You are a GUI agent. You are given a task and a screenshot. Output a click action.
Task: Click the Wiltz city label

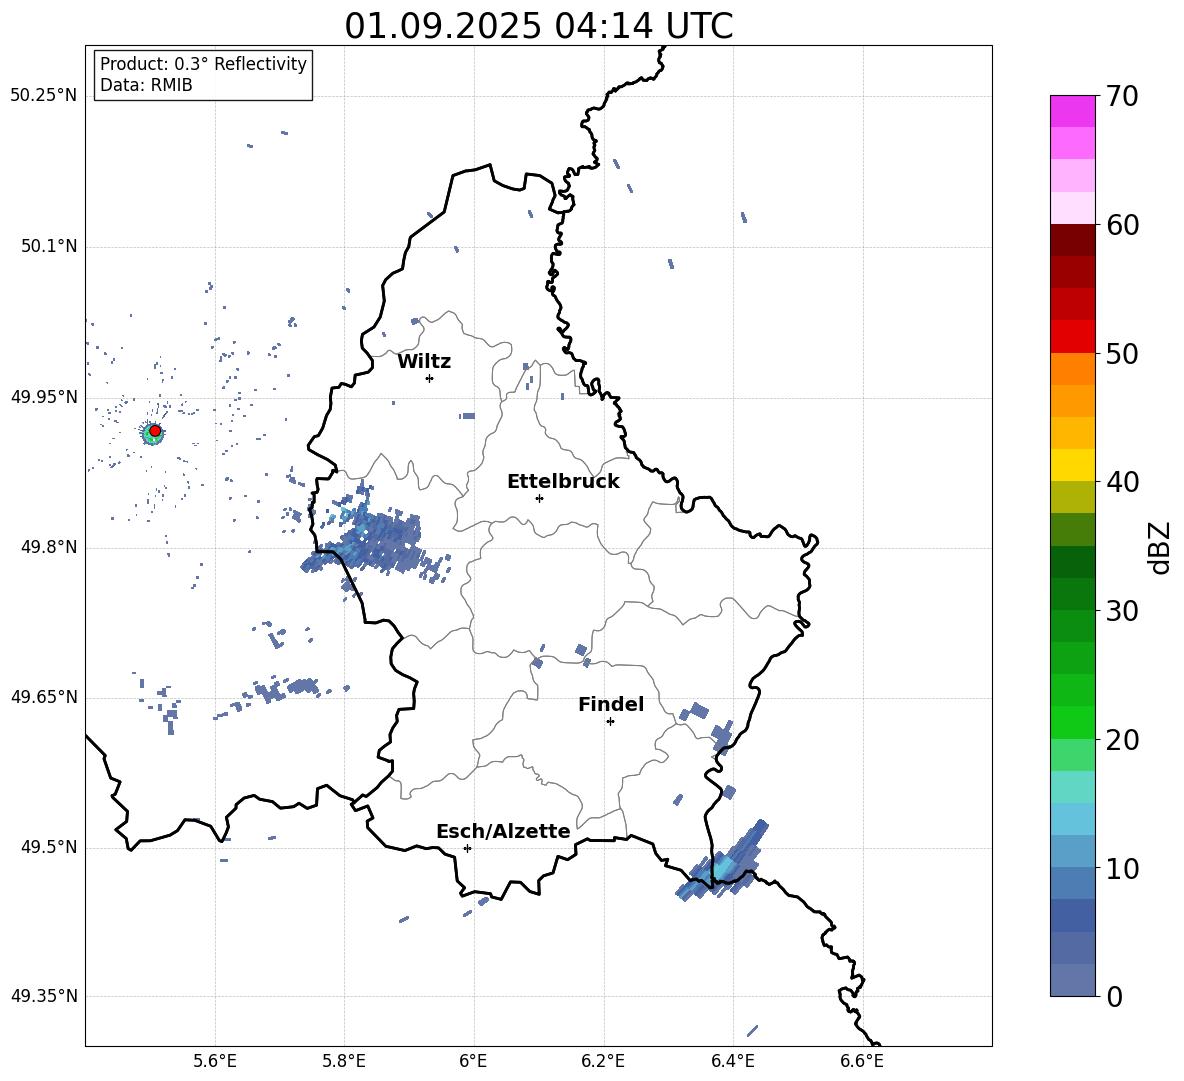424,362
